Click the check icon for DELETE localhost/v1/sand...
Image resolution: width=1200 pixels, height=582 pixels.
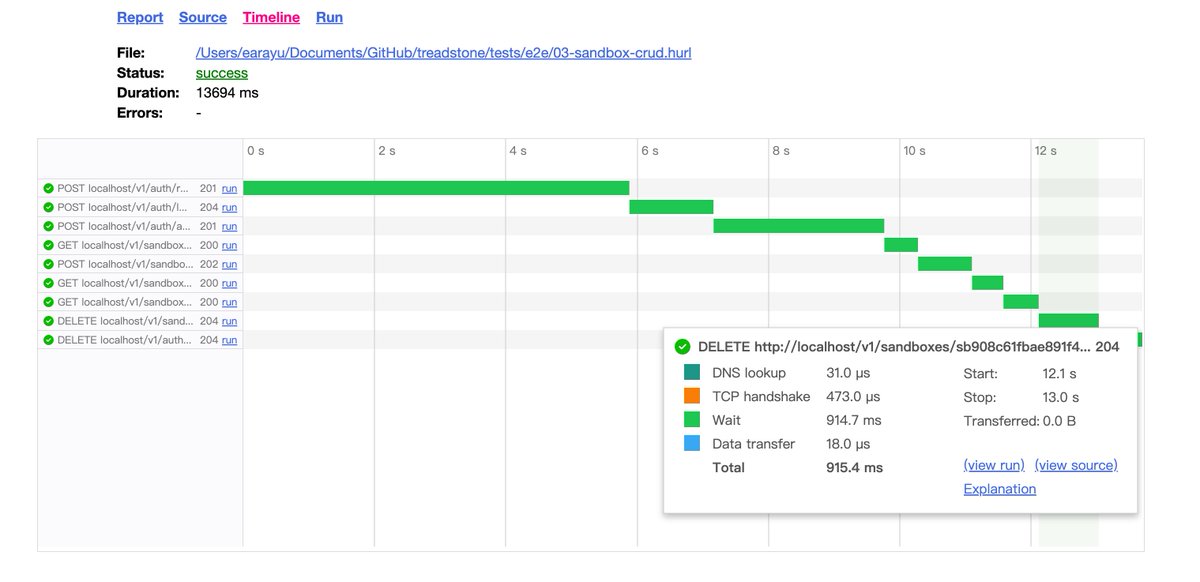(x=48, y=321)
